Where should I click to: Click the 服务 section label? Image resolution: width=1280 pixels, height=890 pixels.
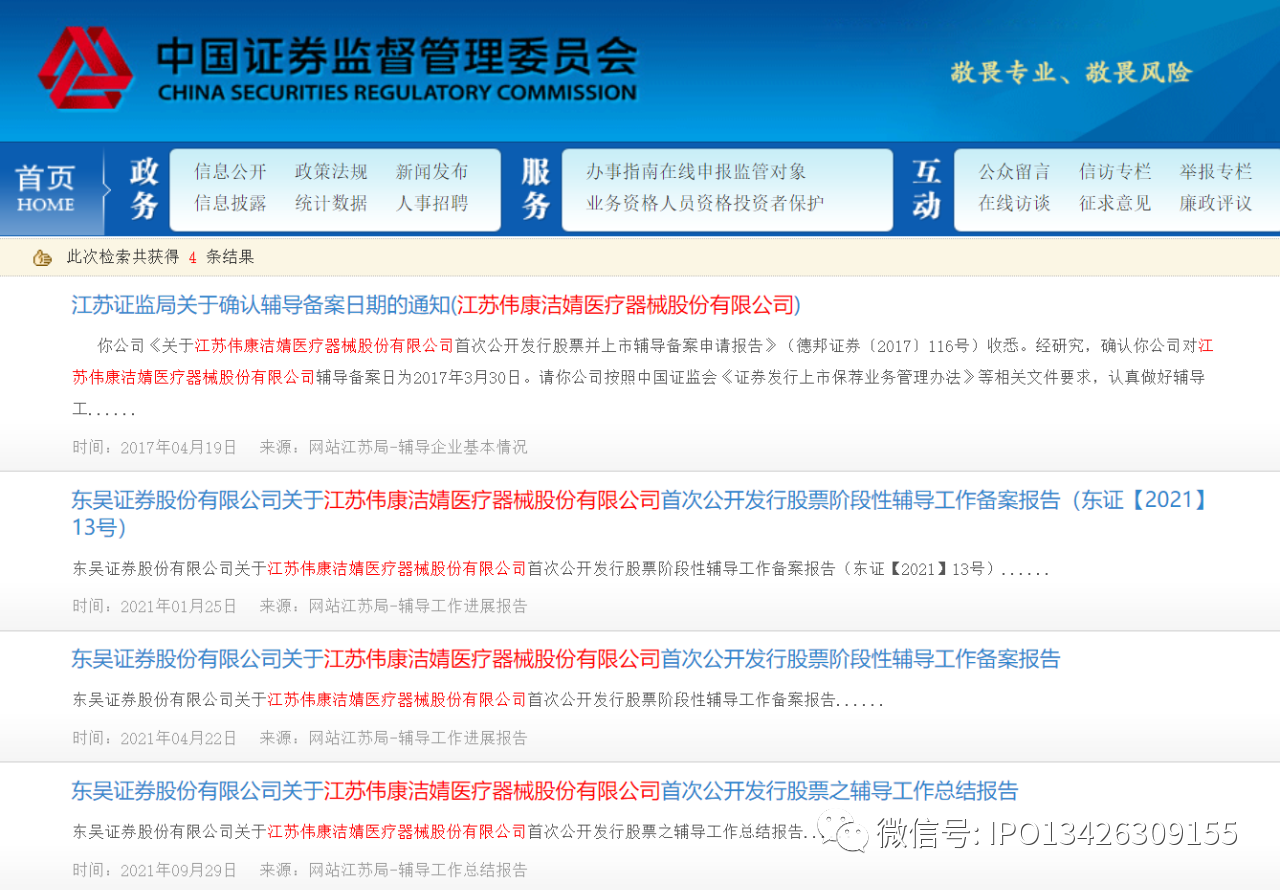[x=536, y=189]
